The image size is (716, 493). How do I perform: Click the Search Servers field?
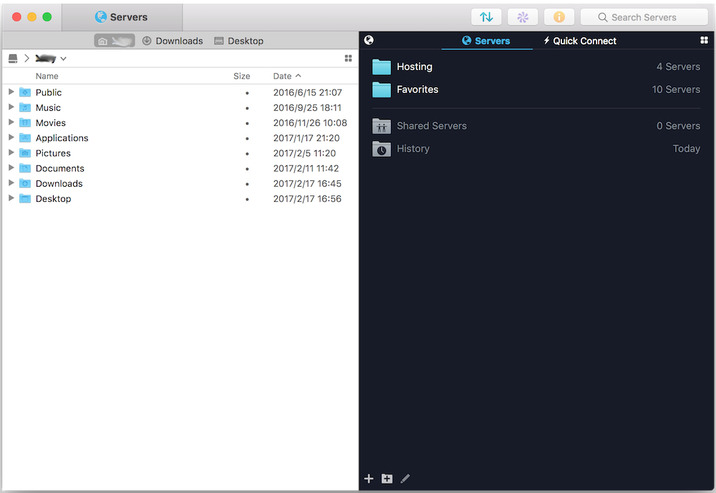pos(643,17)
